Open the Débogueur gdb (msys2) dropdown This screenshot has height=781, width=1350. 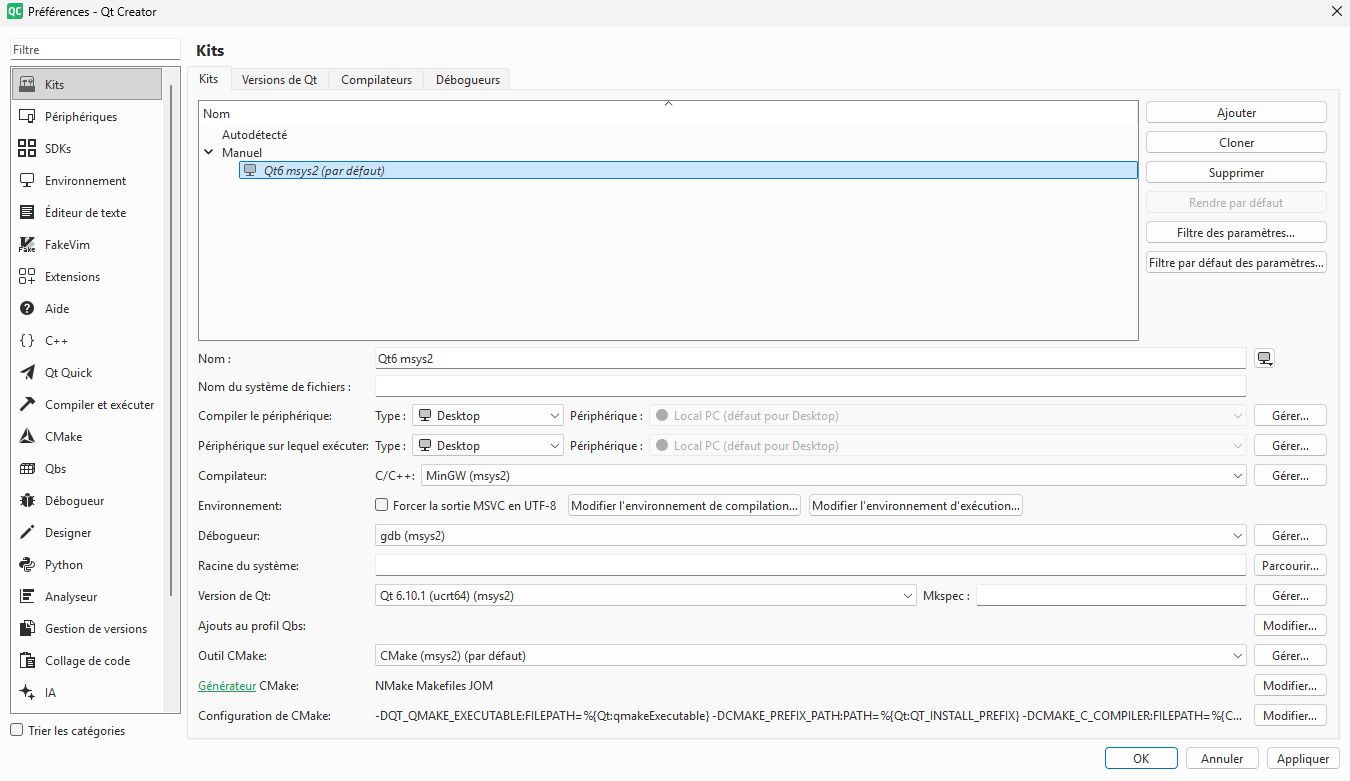pos(810,536)
